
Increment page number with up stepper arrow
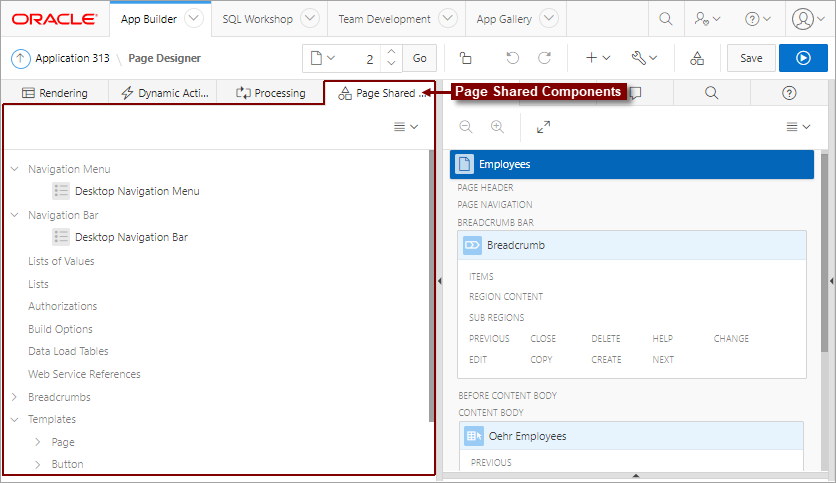coord(391,52)
